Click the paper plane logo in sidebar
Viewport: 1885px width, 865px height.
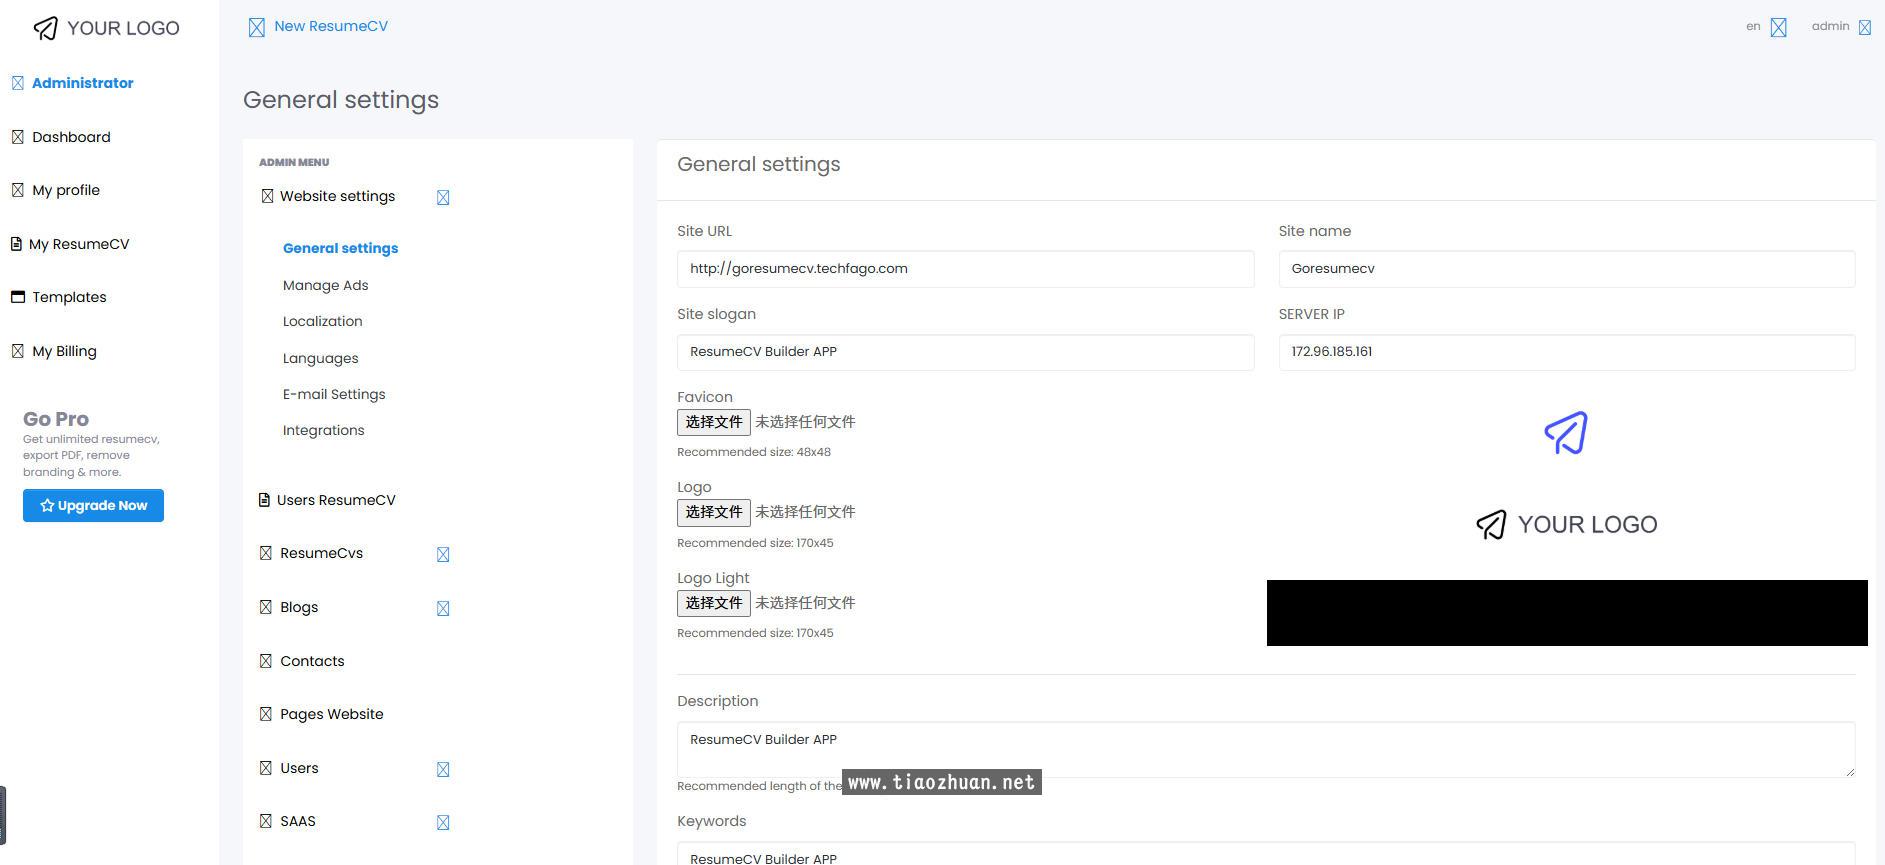click(x=46, y=28)
